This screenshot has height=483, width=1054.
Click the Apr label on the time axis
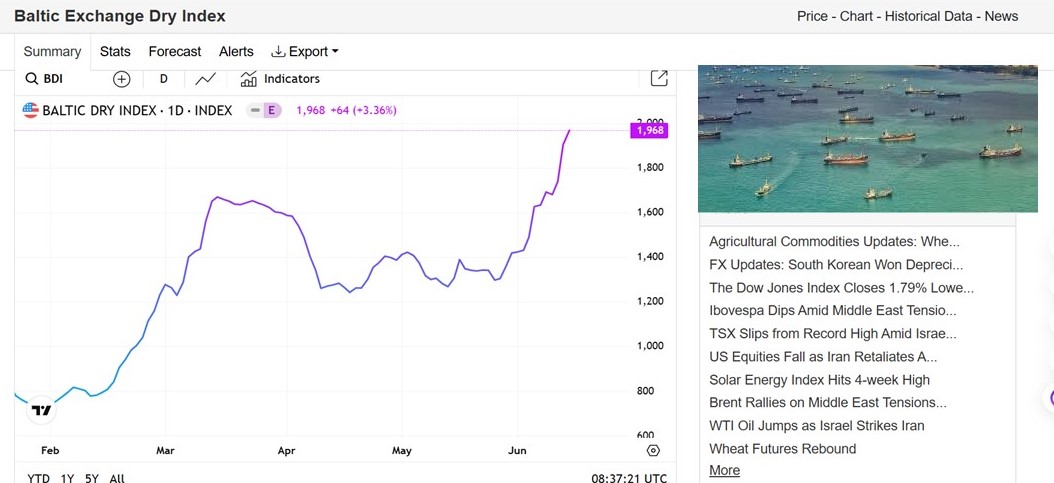tap(286, 451)
